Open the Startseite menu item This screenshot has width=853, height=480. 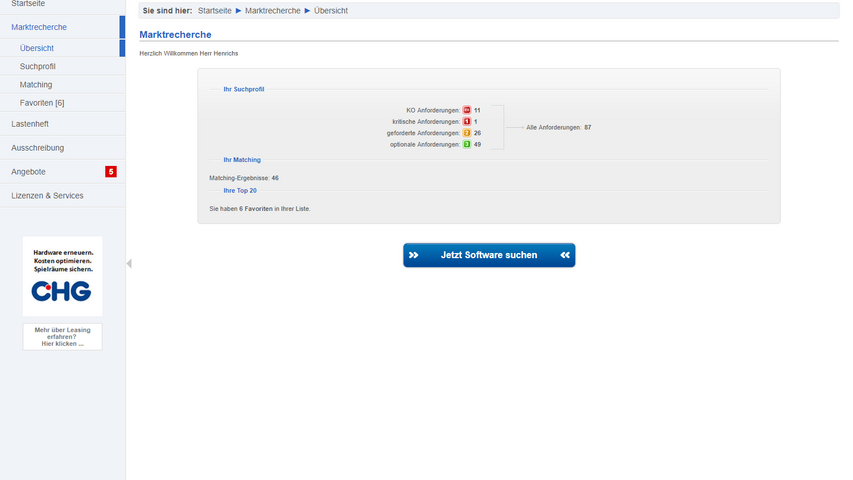click(x=28, y=4)
